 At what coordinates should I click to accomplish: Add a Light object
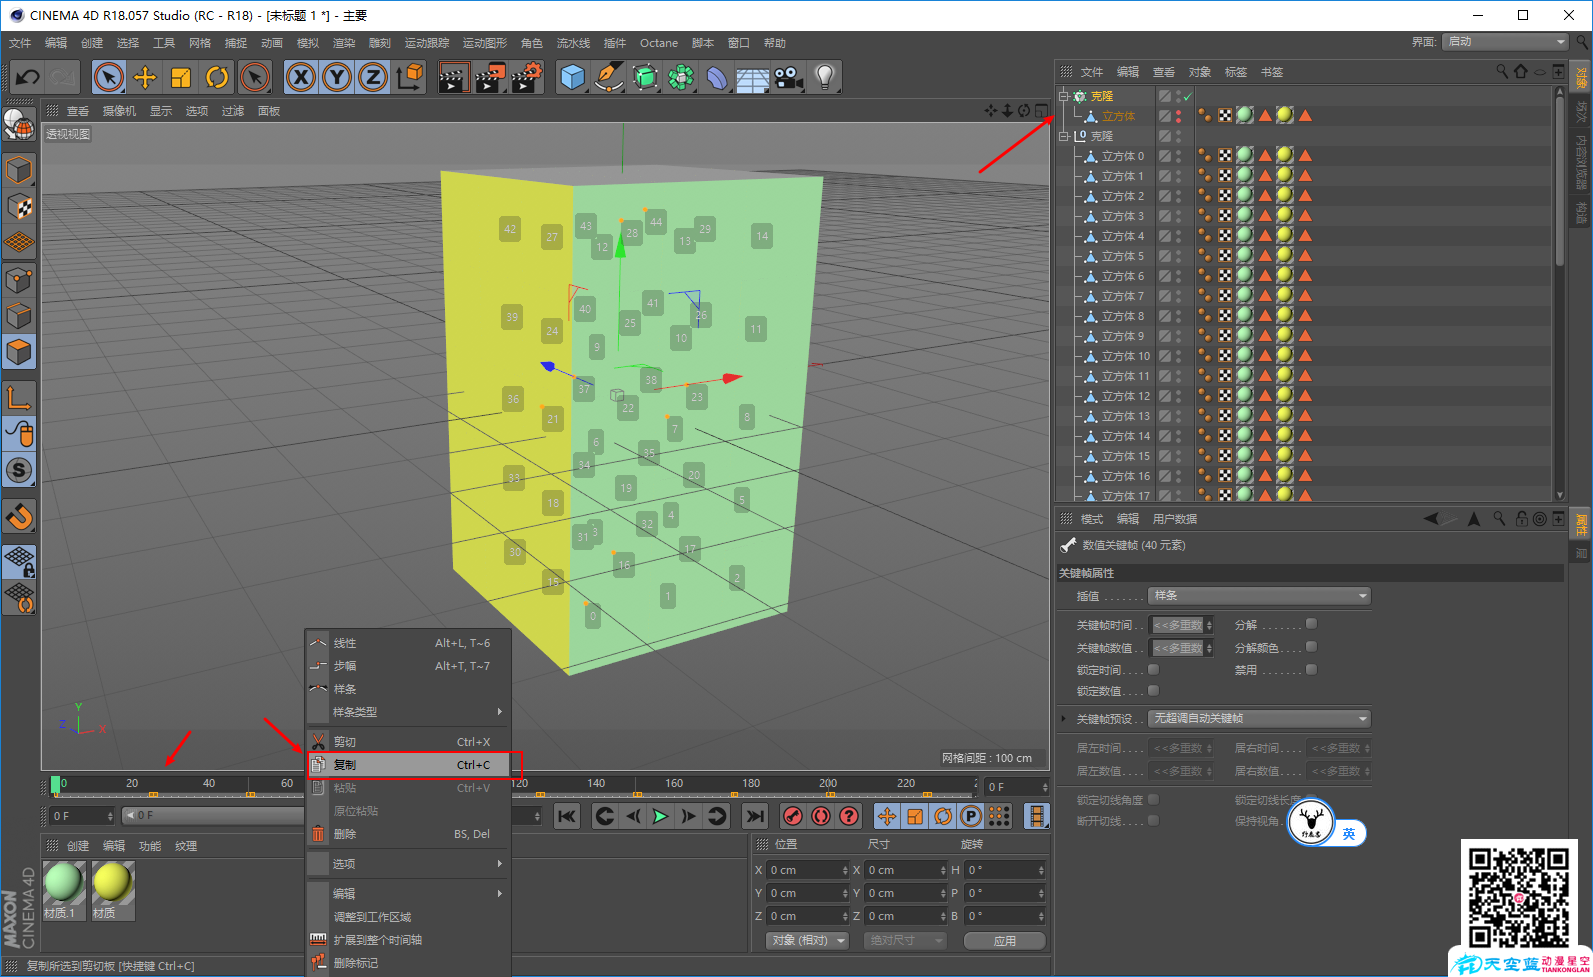pos(824,77)
